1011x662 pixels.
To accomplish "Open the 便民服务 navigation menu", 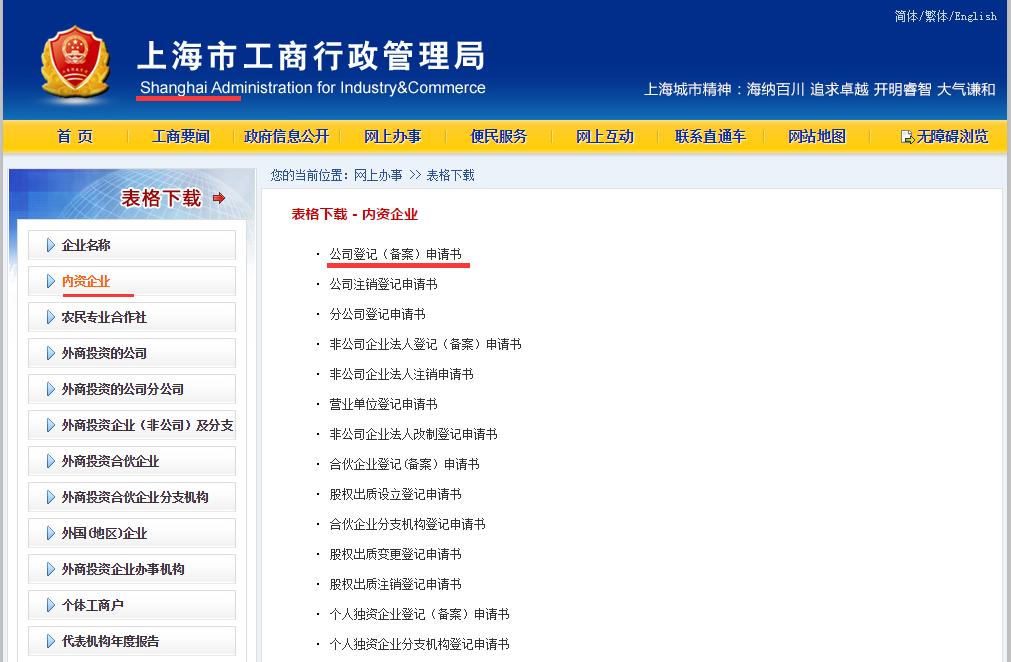I will tap(498, 136).
